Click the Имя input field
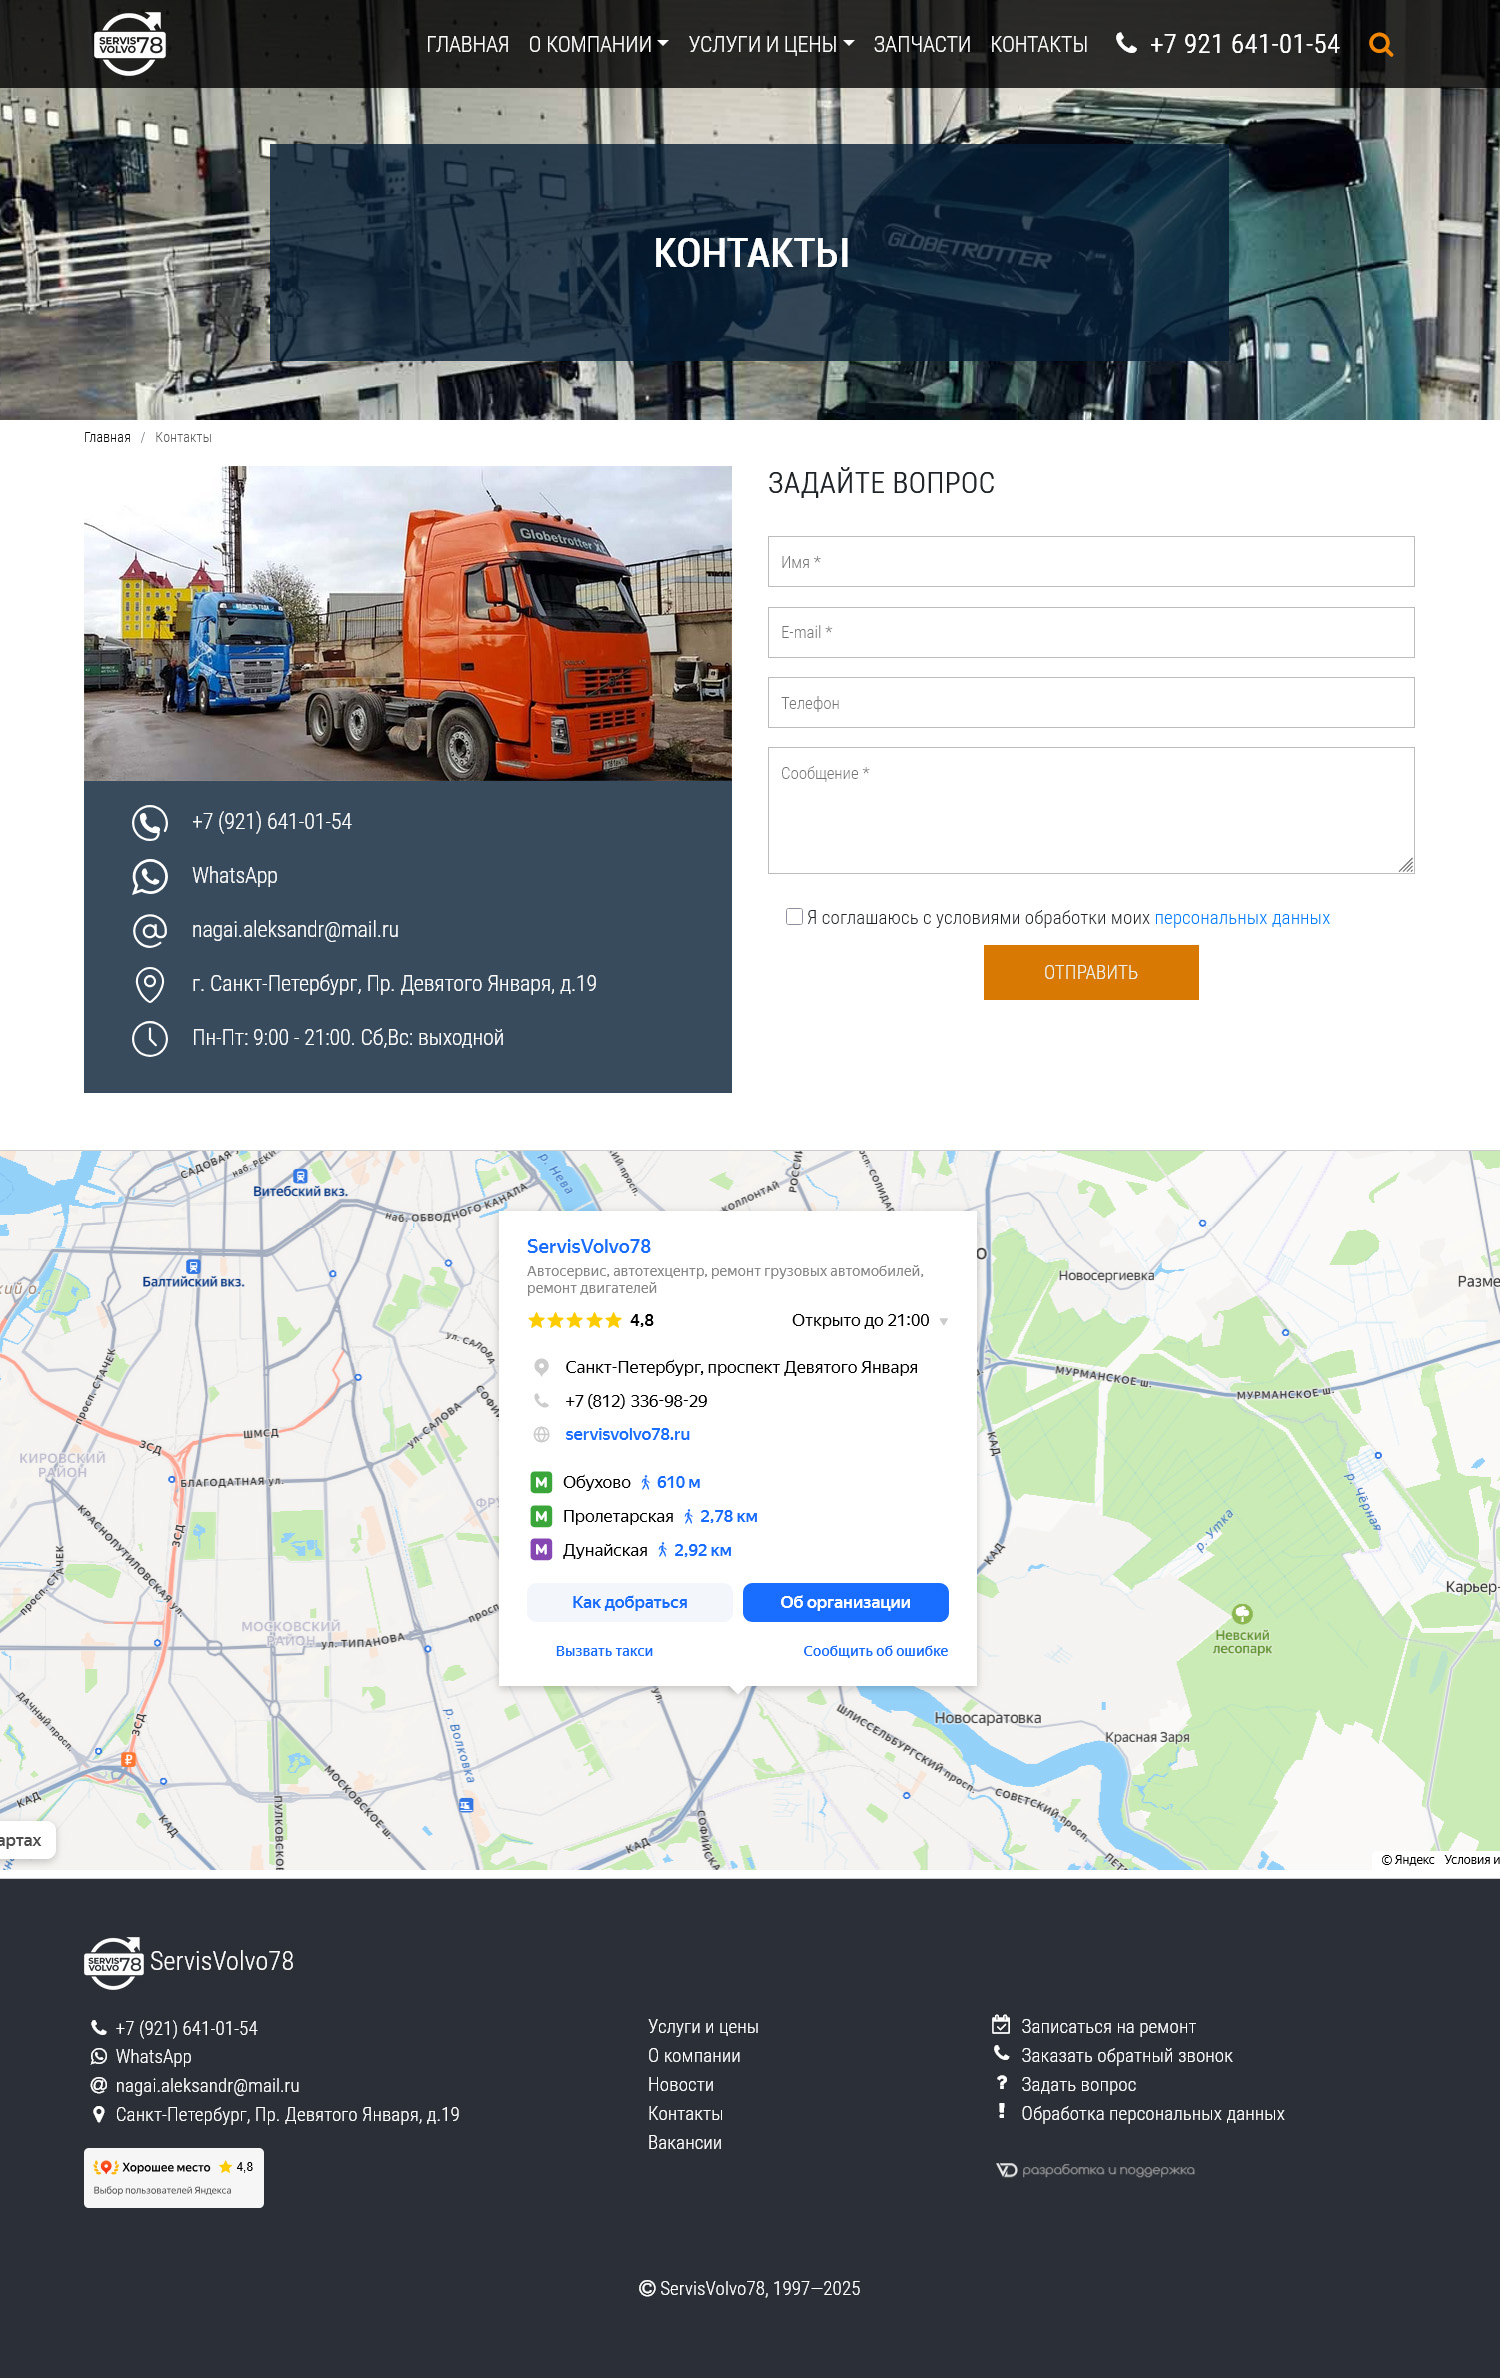 (1091, 562)
